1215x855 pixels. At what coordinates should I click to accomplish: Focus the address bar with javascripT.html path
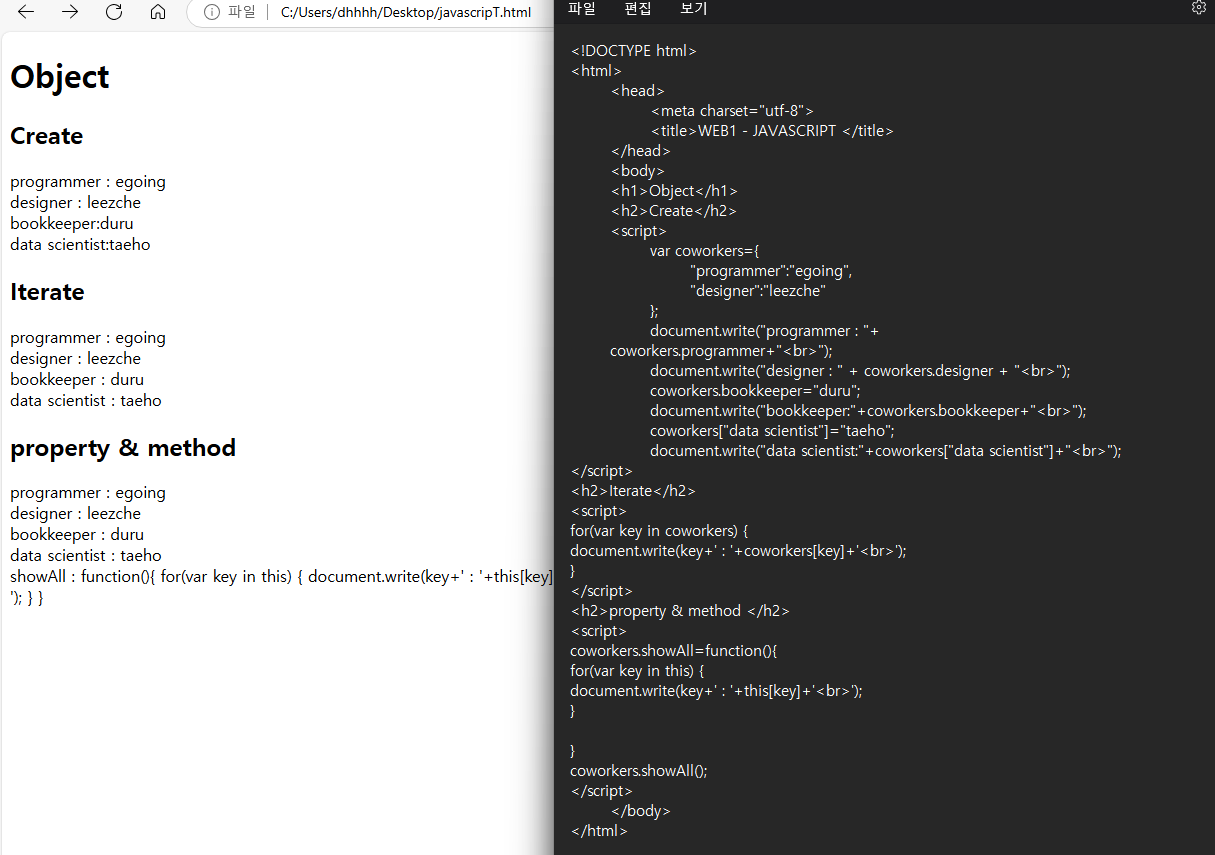click(x=405, y=12)
